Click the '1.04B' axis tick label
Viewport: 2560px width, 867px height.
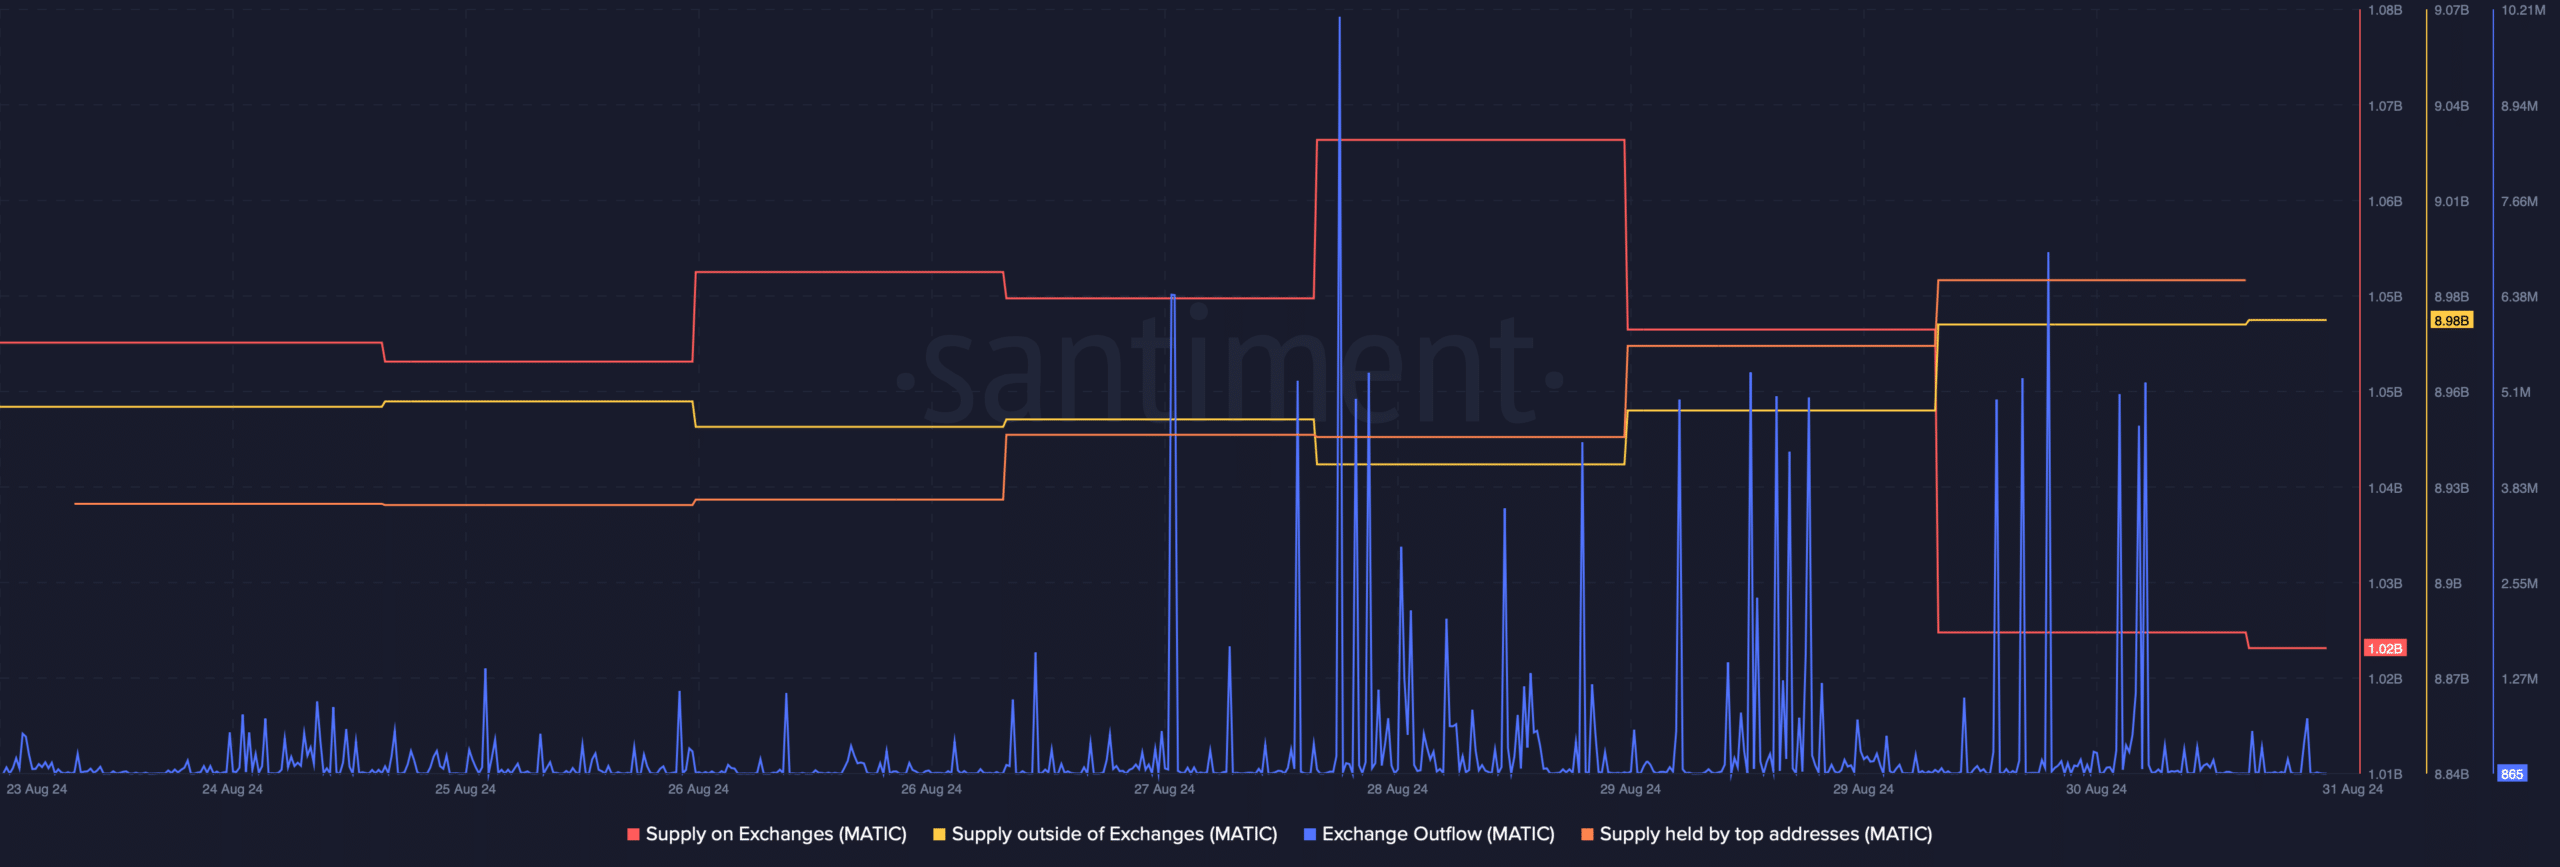[2385, 488]
